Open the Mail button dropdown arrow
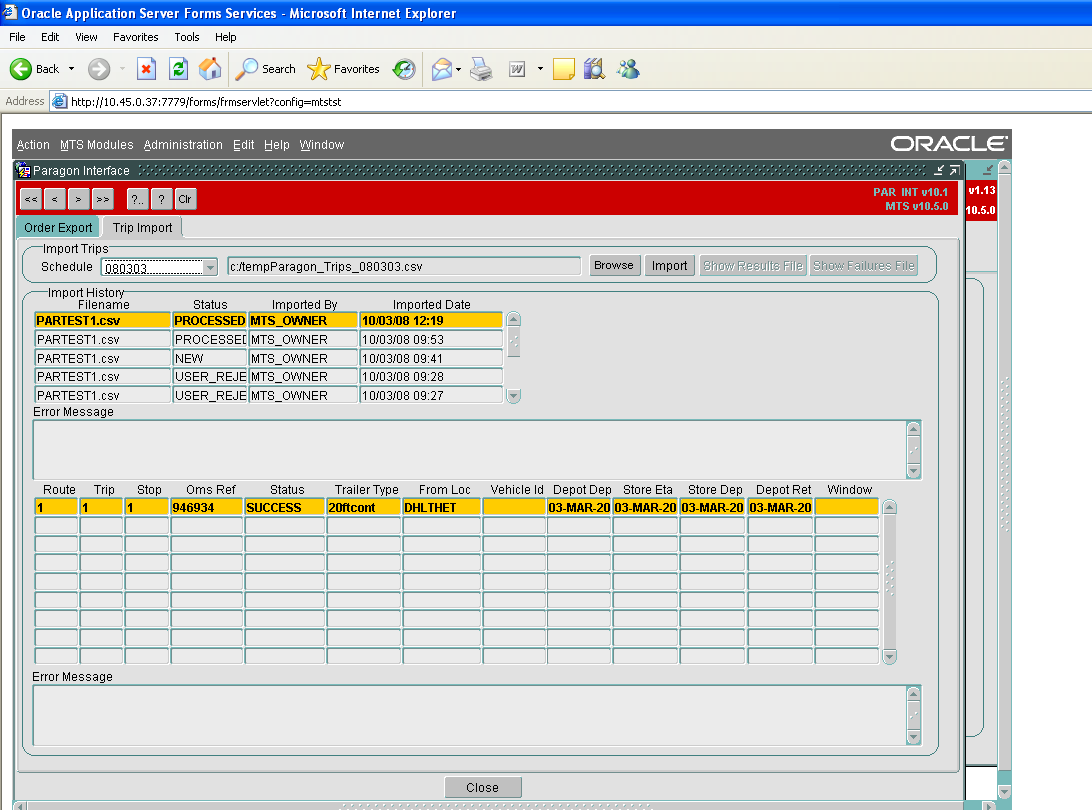 tap(458, 69)
